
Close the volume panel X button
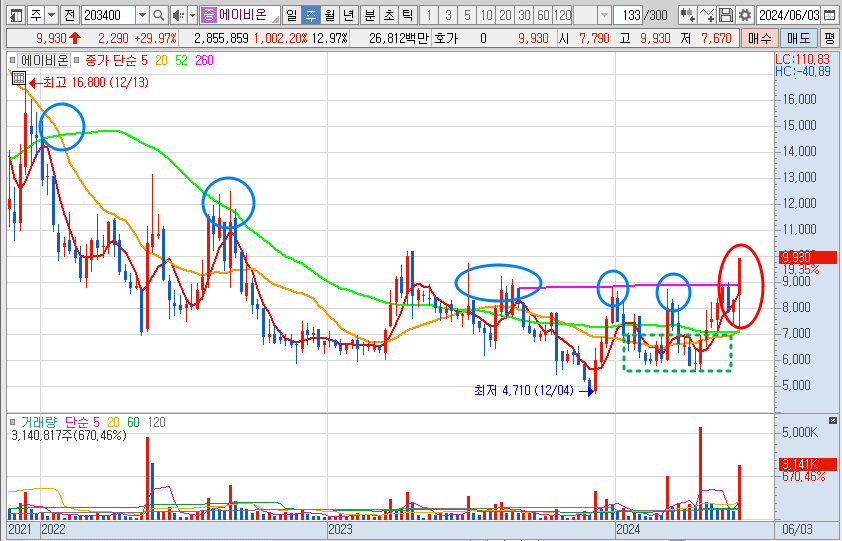coord(833,420)
